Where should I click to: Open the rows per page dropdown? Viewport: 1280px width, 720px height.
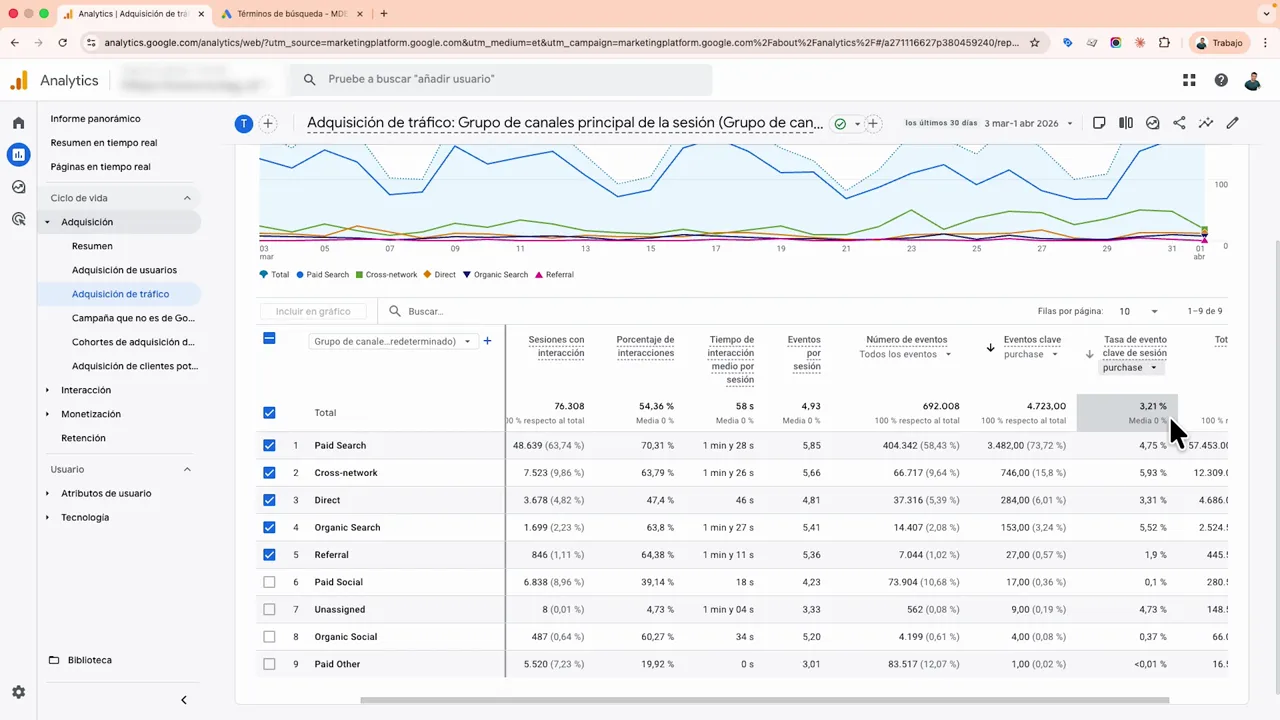pos(1139,312)
